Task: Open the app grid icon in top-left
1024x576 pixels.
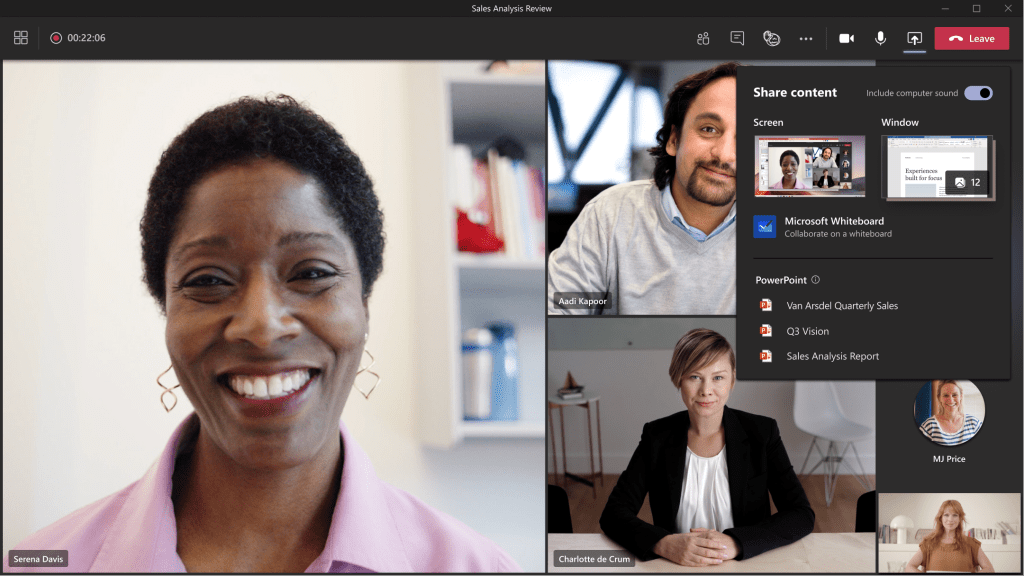Action: pos(21,38)
